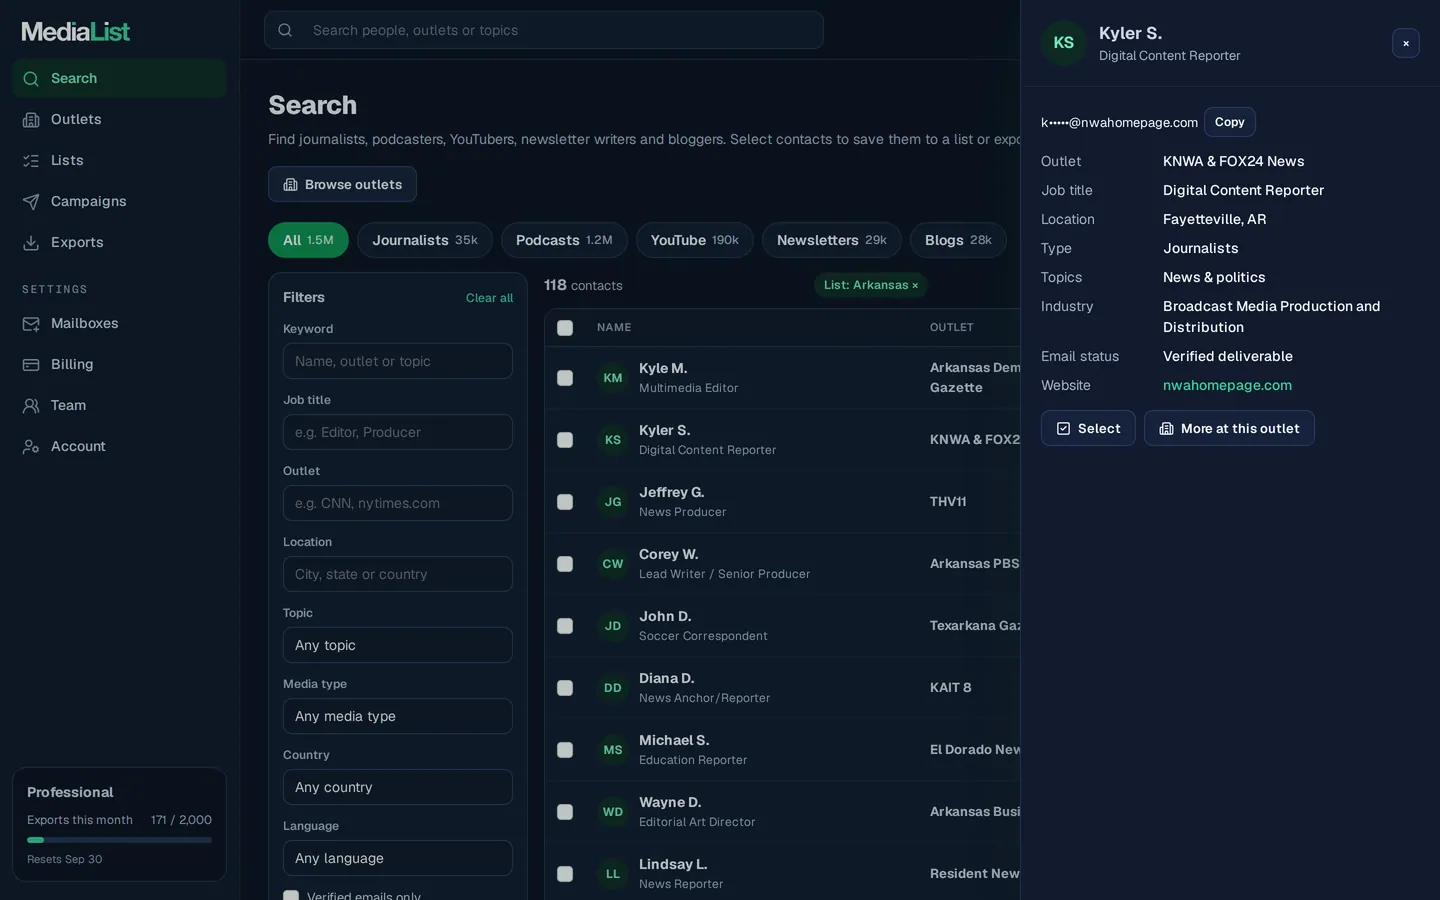The height and width of the screenshot is (900, 1440).
Task: Click the MediaList logo
Action: coord(76,31)
